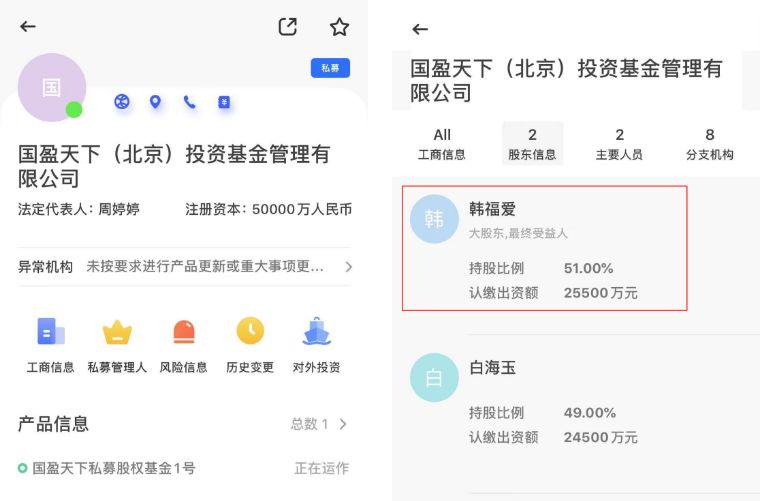Image resolution: width=760 pixels, height=501 pixels.
Task: Open the 异常机构 warning text row
Action: pyautogui.click(x=185, y=266)
